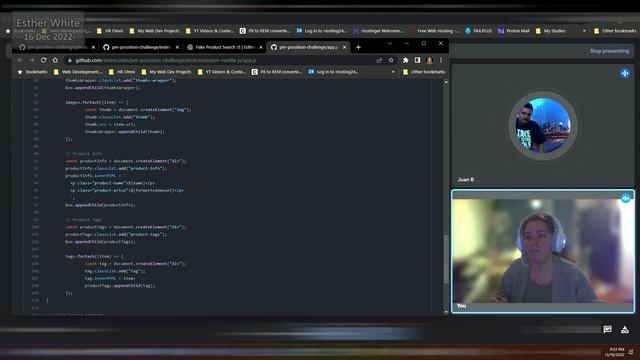Click the '// Product Info' comment line
Image resolution: width=640 pixels, height=360 pixels.
click(x=84, y=154)
